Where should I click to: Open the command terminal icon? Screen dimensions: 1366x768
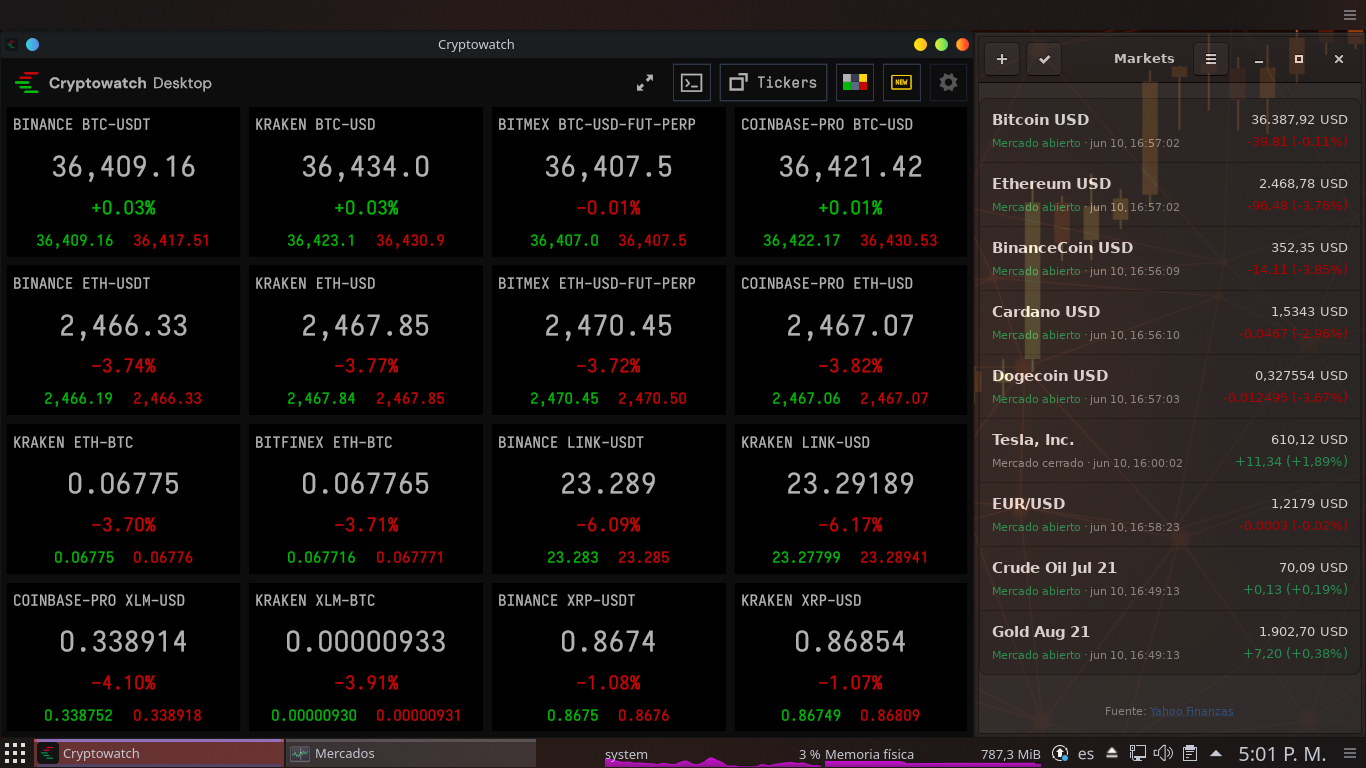point(691,83)
